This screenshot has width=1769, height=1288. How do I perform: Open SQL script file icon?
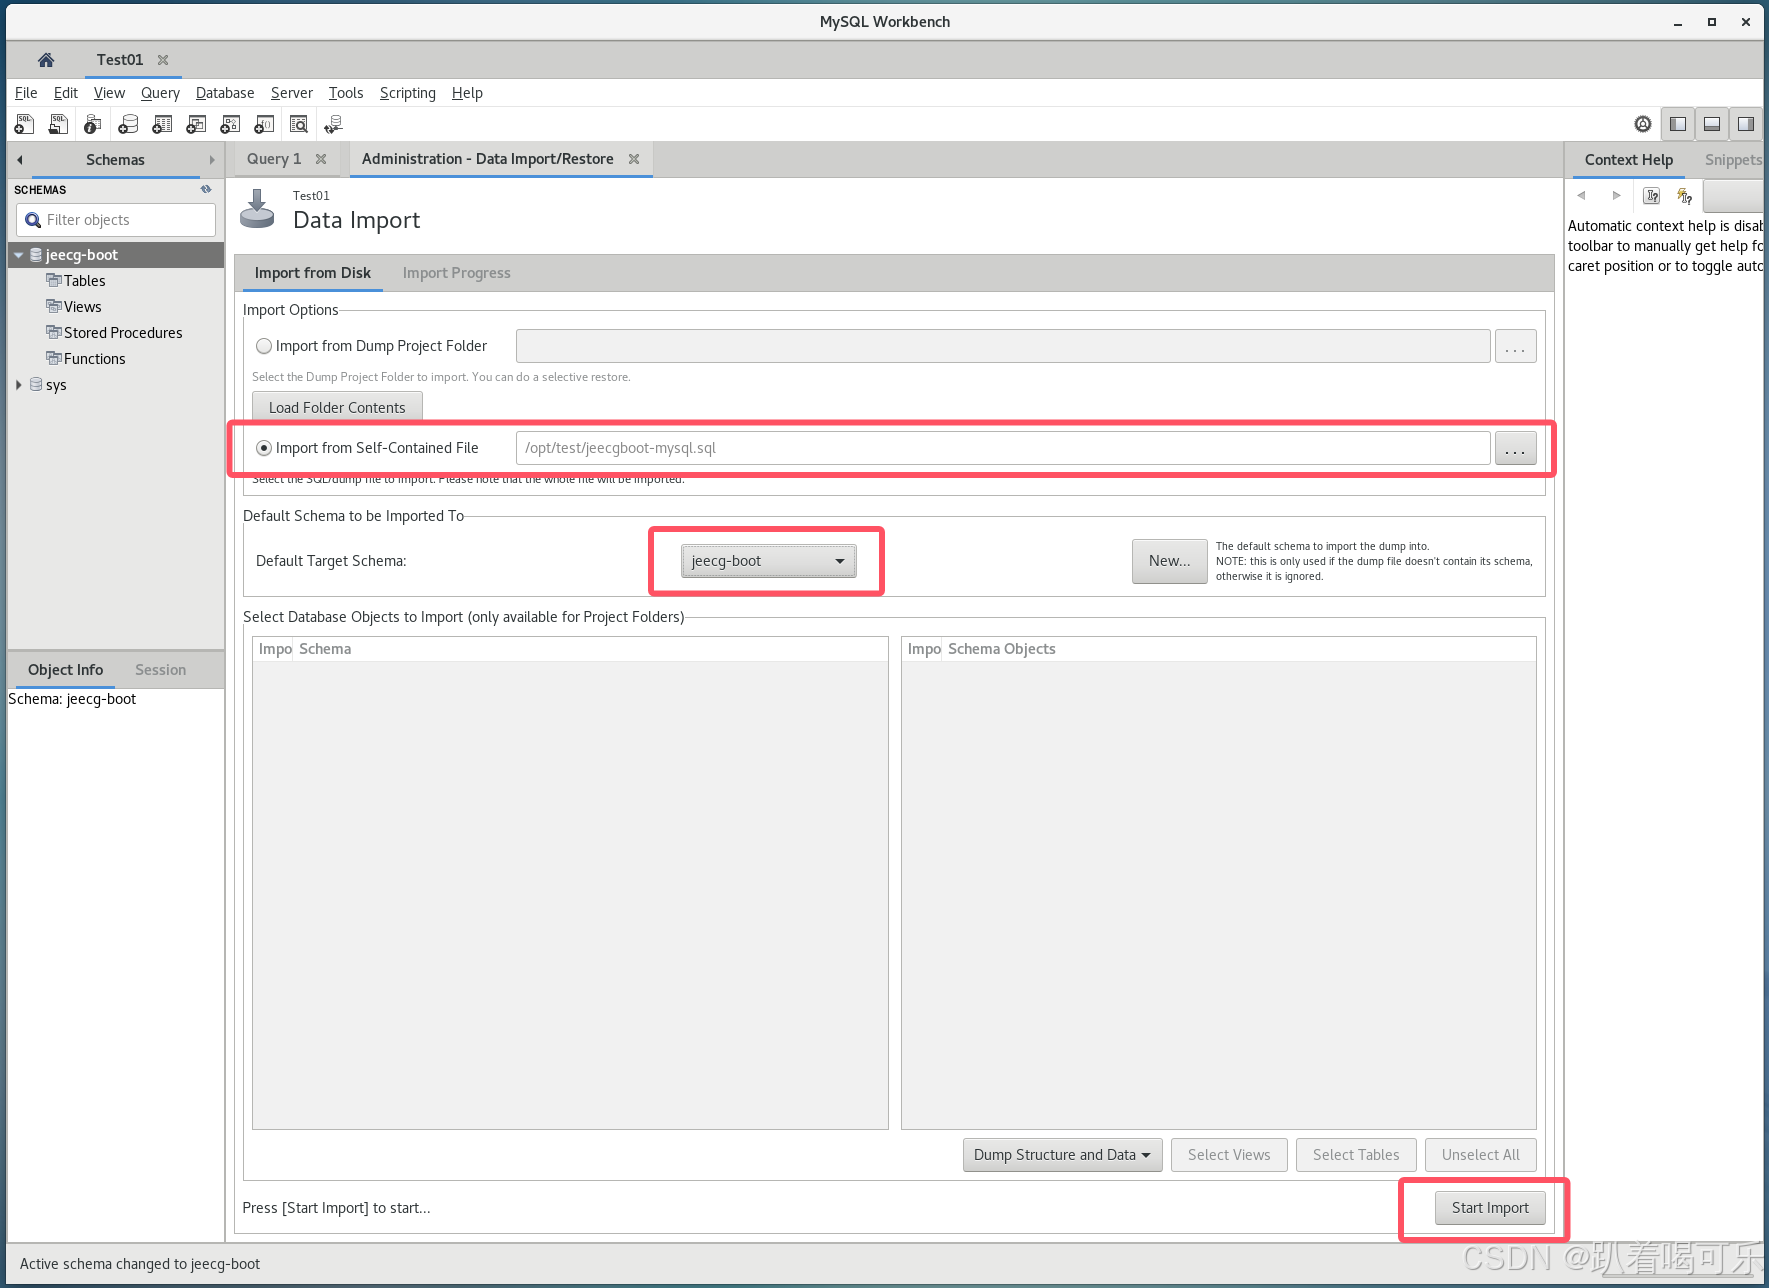click(59, 124)
